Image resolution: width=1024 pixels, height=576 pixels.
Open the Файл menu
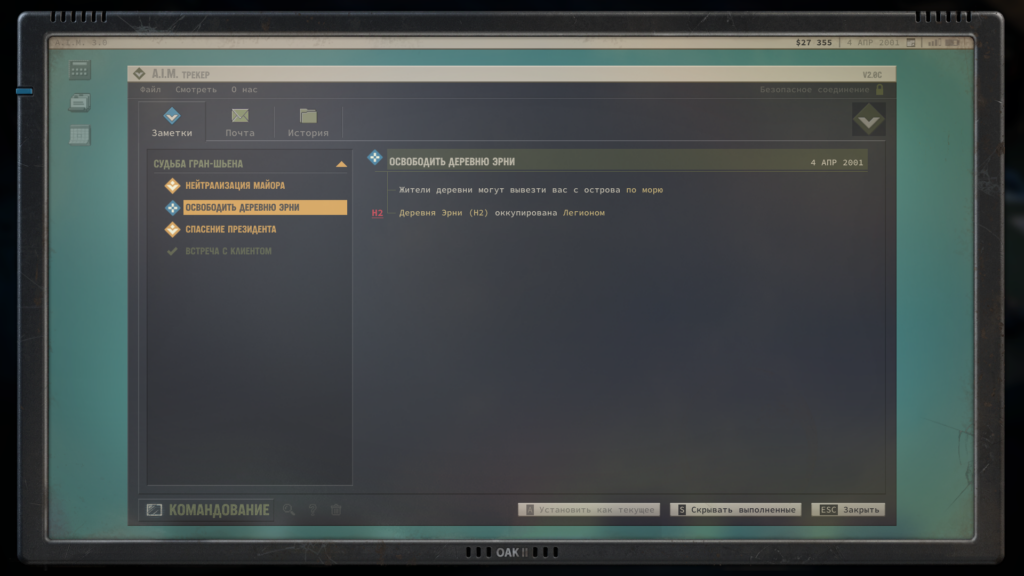click(151, 89)
